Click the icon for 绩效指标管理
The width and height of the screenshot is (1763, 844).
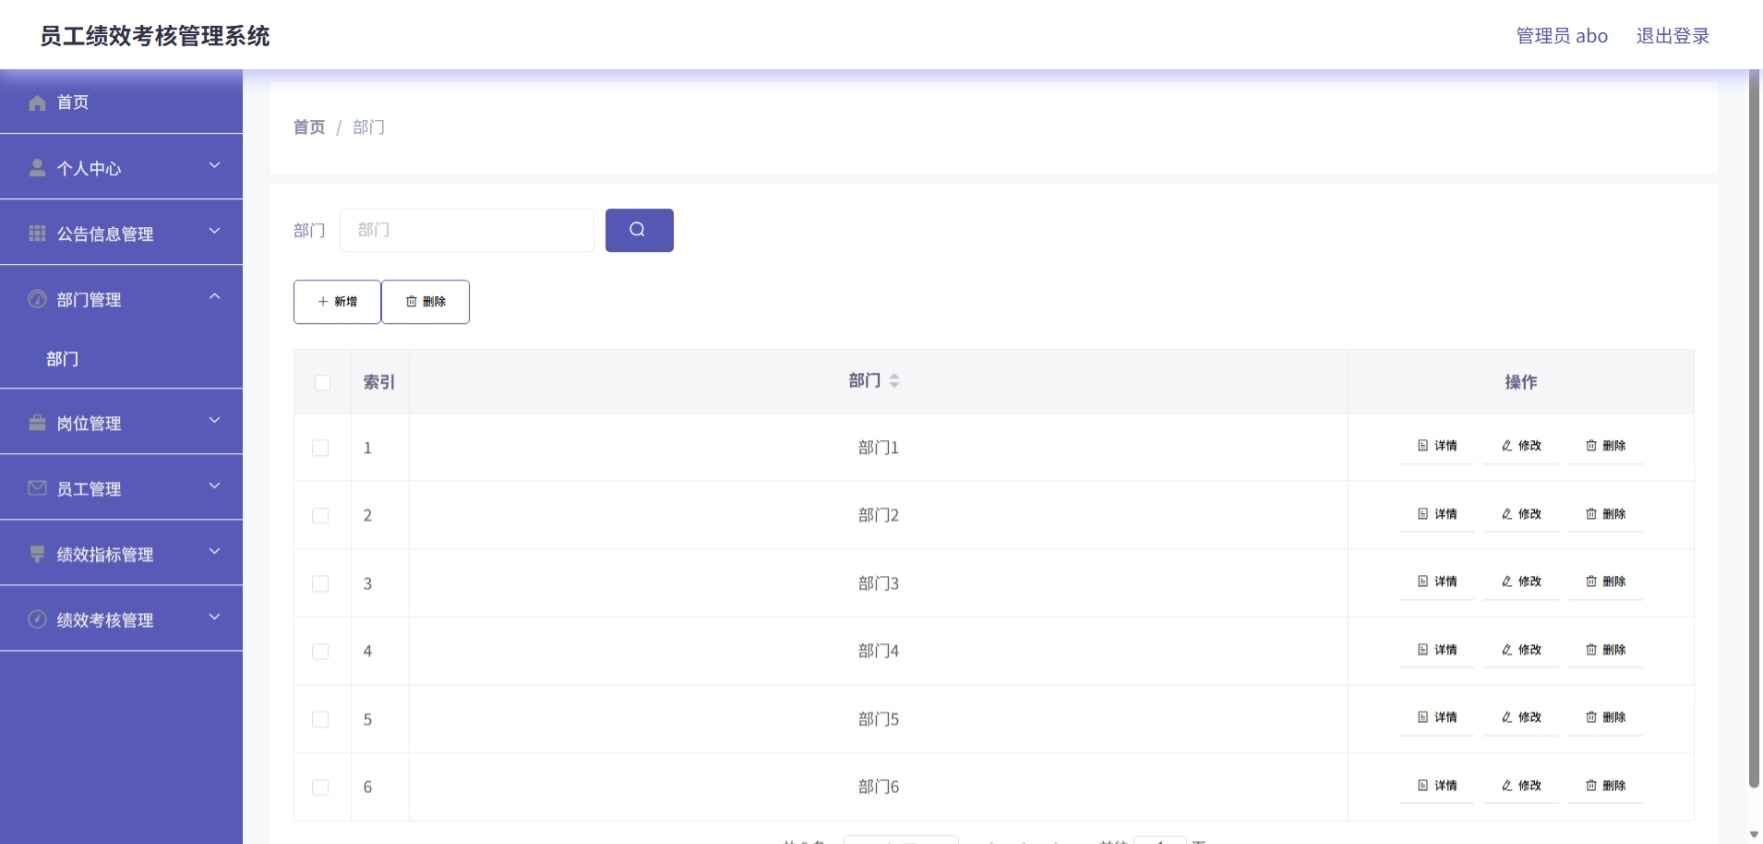[x=37, y=554]
